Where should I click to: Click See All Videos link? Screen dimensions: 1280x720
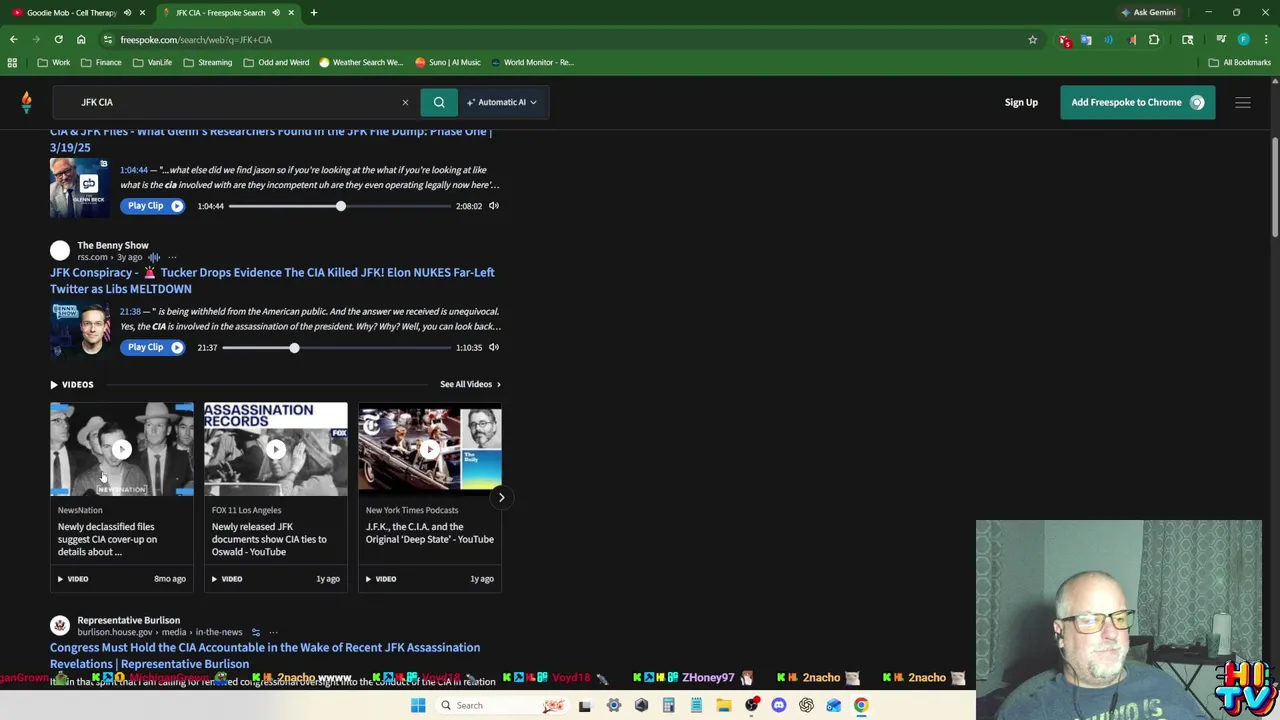point(470,384)
